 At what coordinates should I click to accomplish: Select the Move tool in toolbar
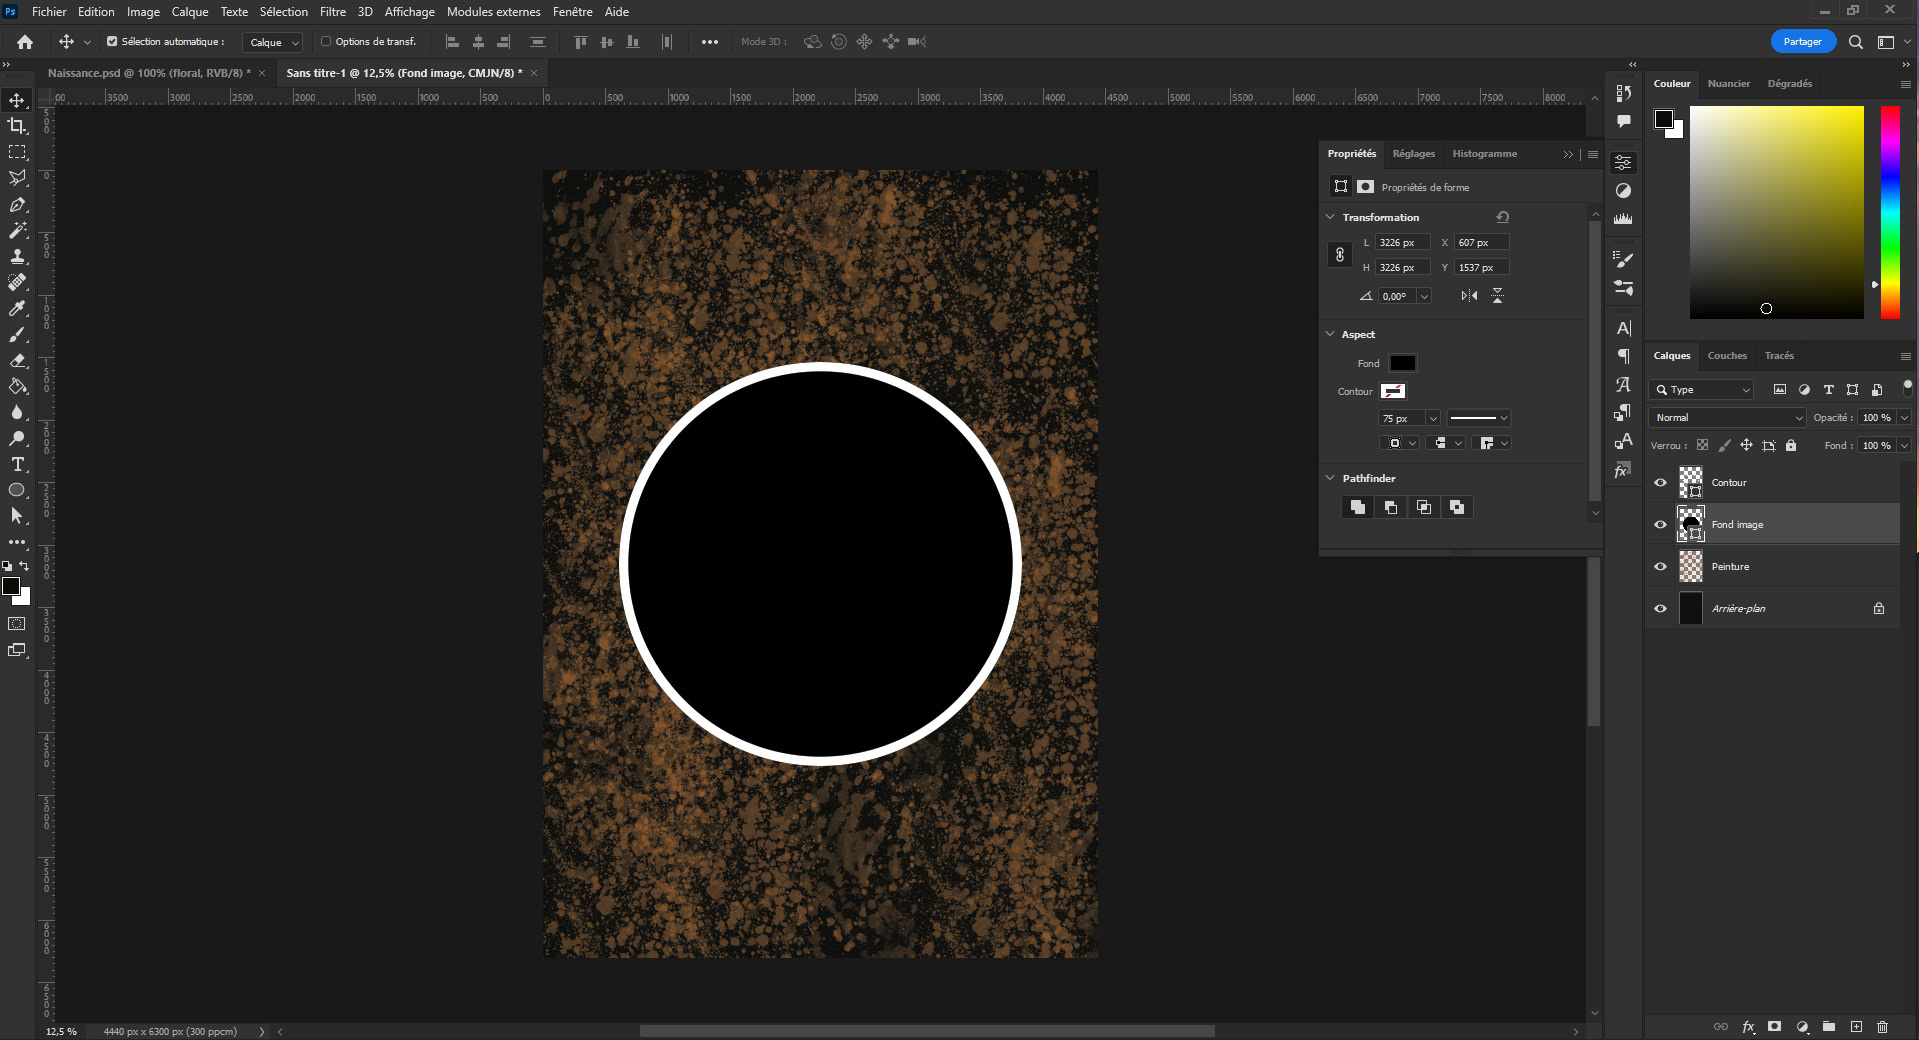17,100
